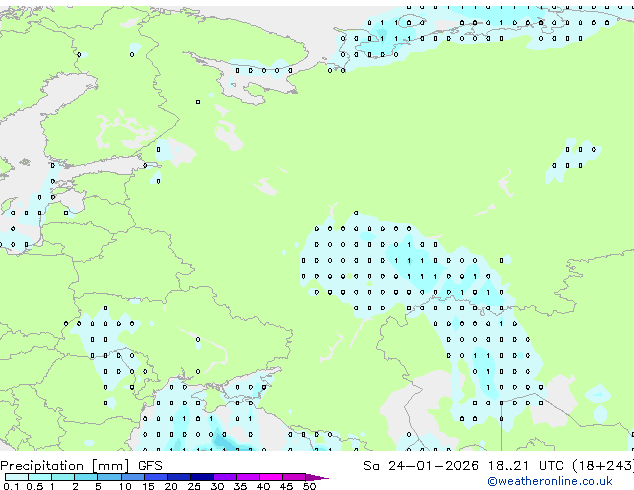Click the legend value label '35'

point(240,486)
